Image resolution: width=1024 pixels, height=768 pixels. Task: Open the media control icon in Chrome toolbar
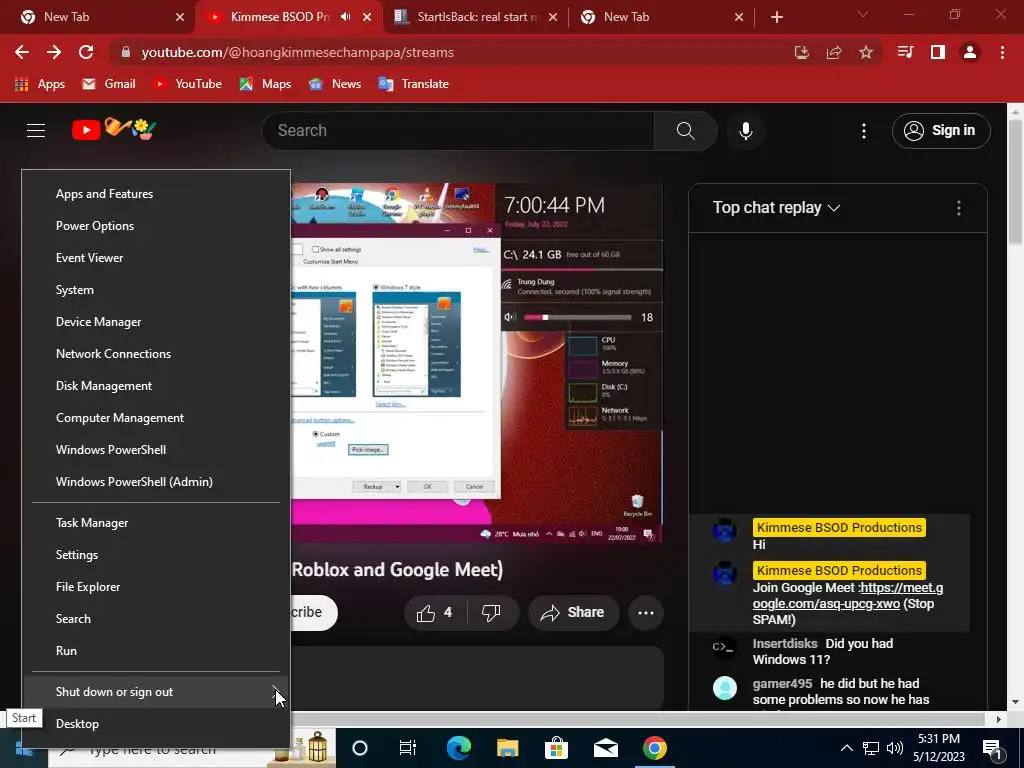click(905, 52)
